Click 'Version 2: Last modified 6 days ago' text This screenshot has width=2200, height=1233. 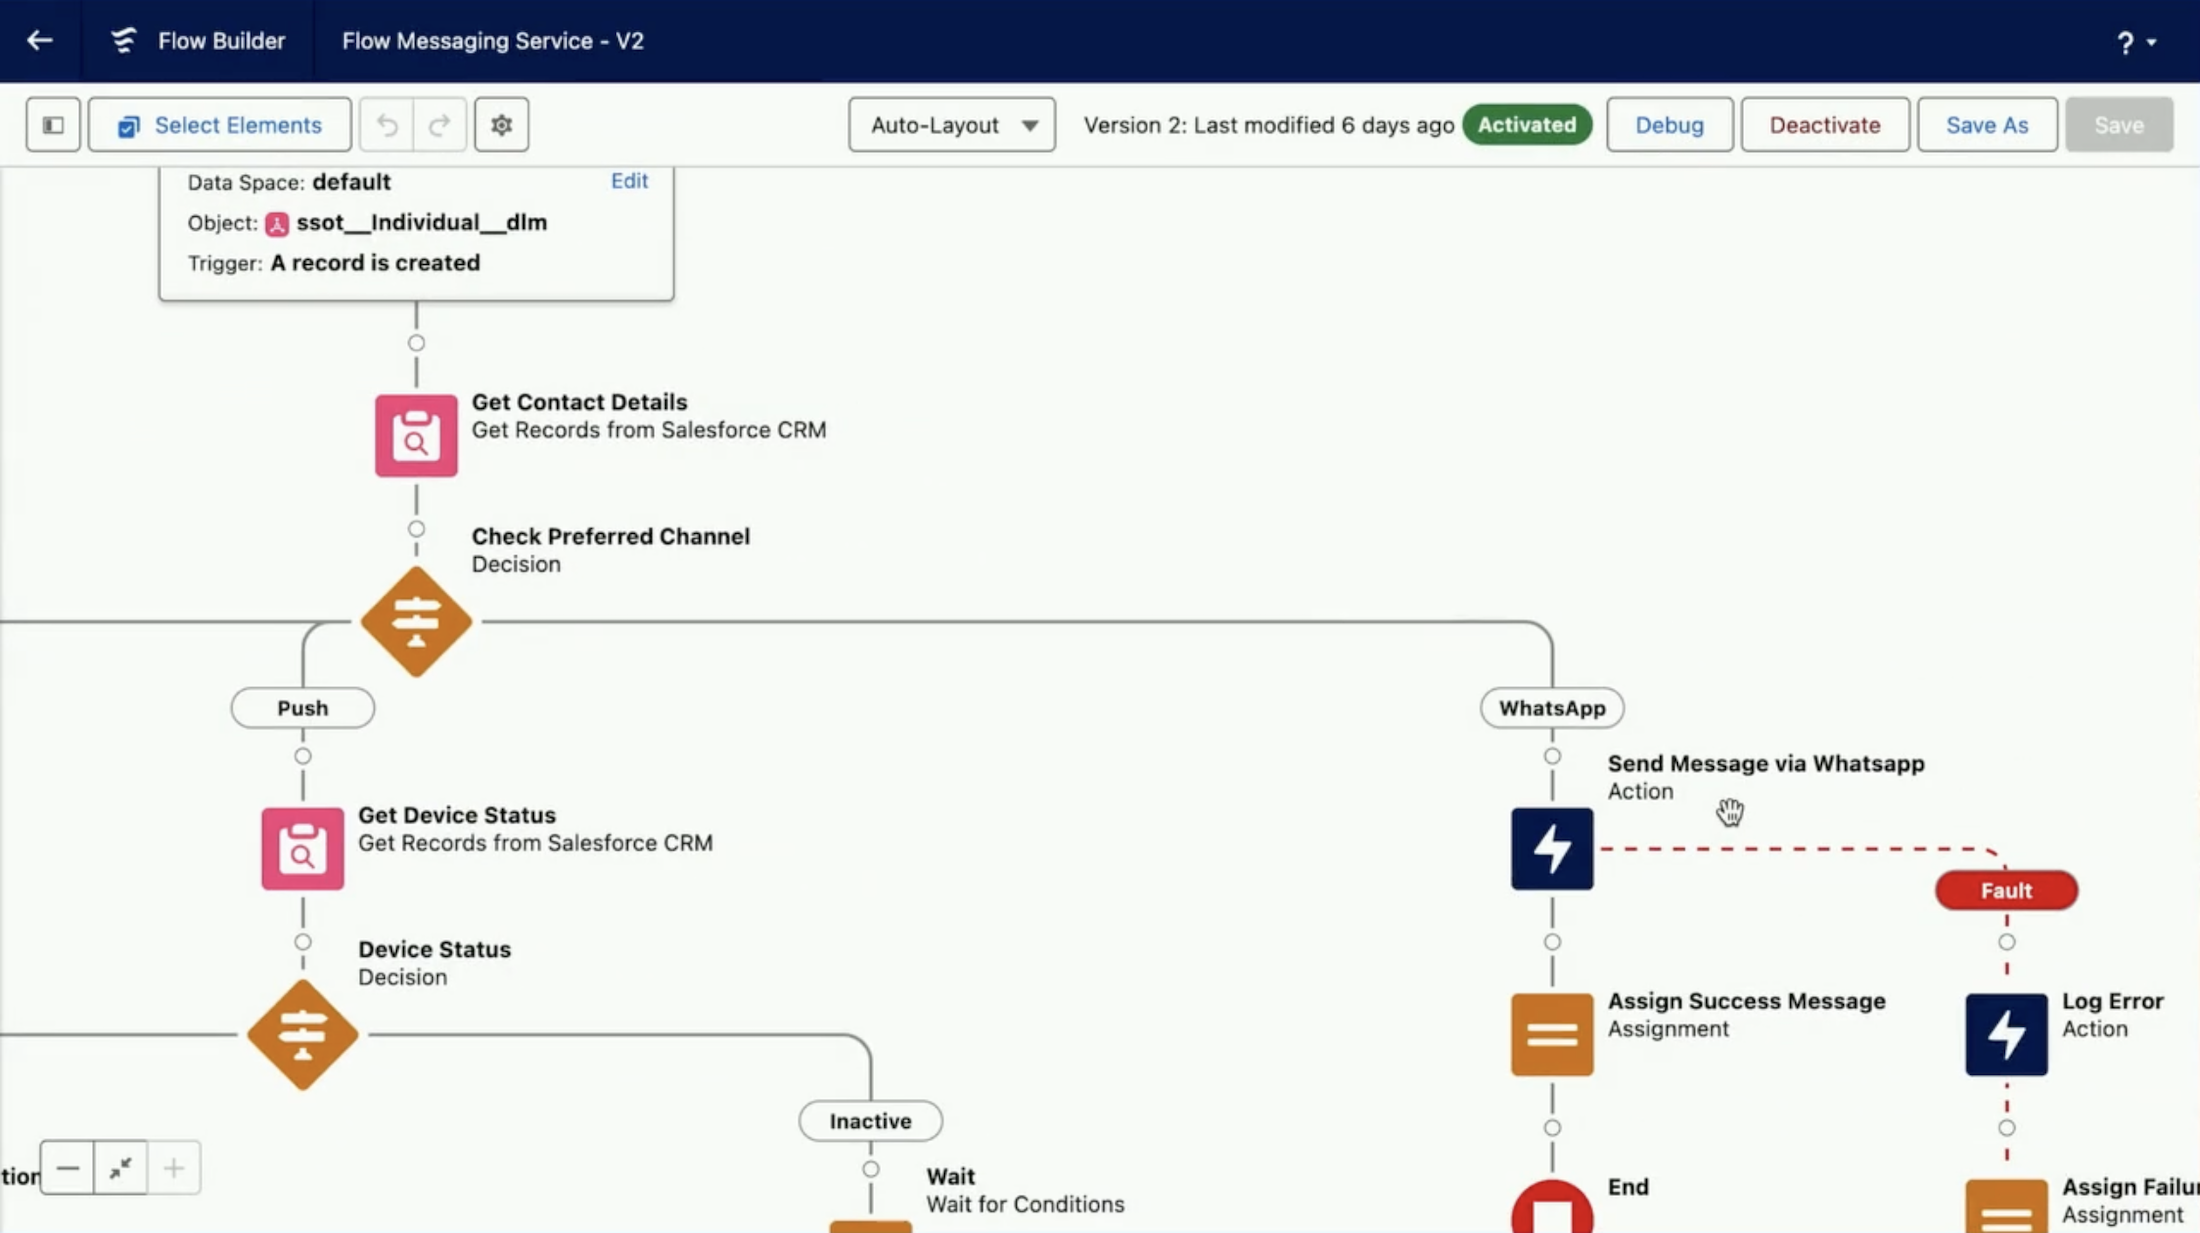(x=1269, y=125)
